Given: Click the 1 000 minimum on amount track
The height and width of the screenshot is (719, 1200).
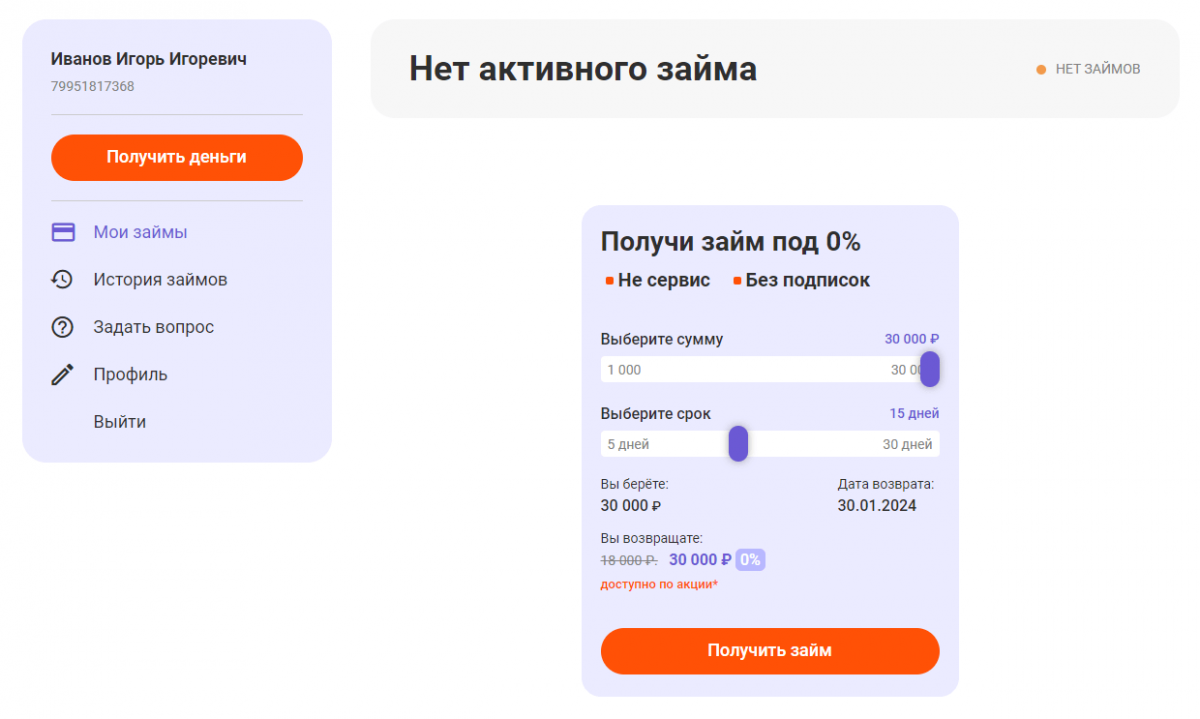Looking at the screenshot, I should click(x=624, y=370).
